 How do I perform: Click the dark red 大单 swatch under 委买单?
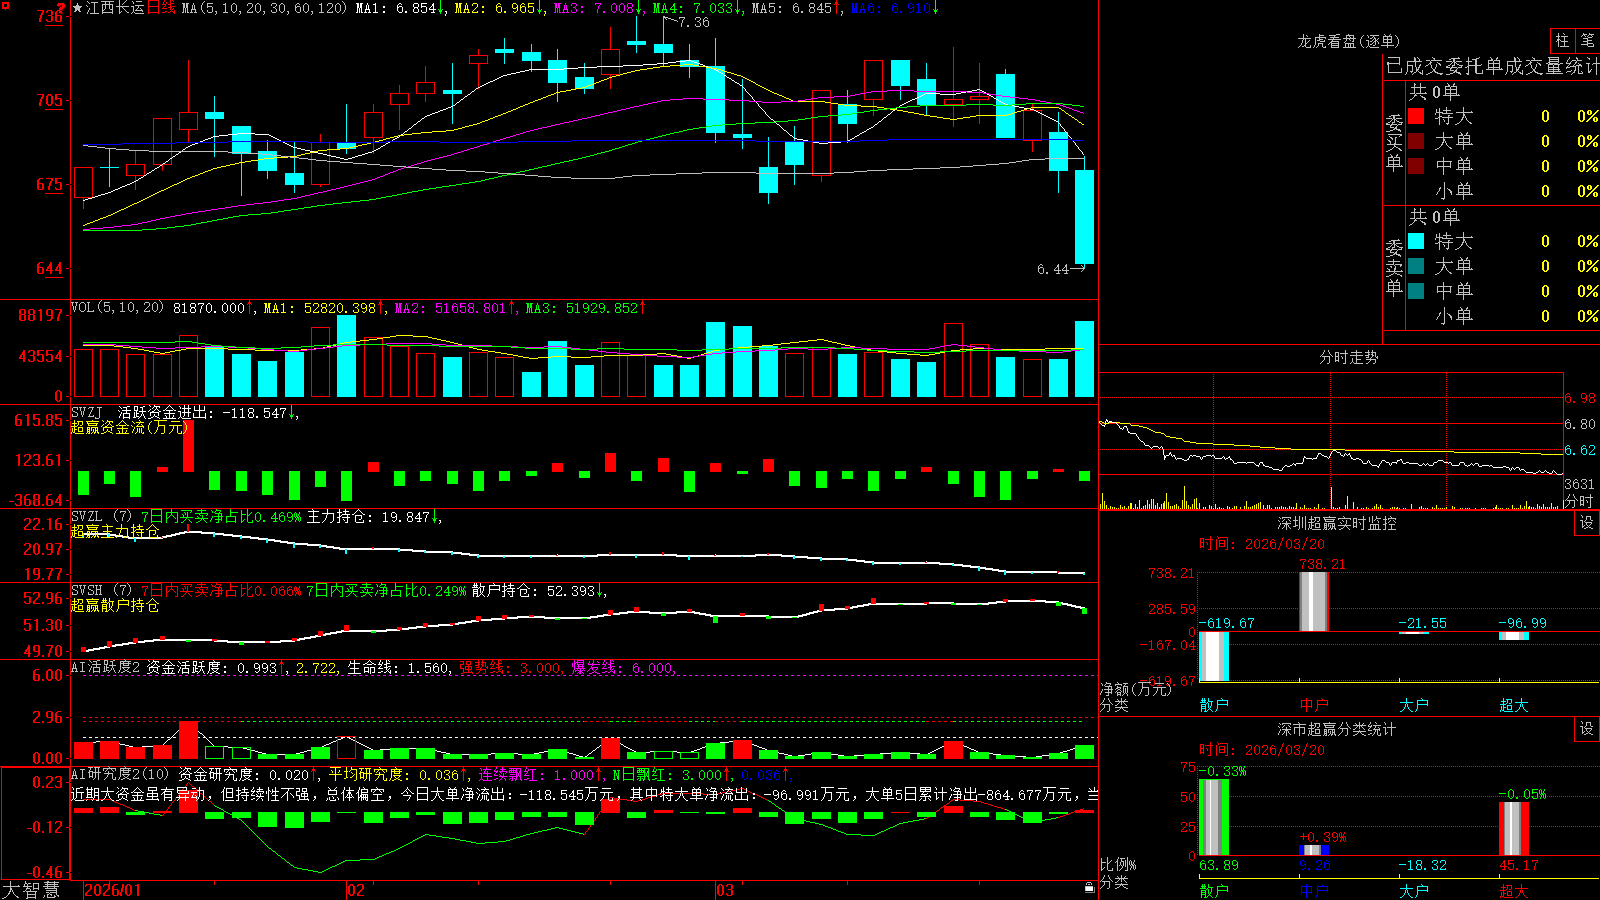point(1416,141)
